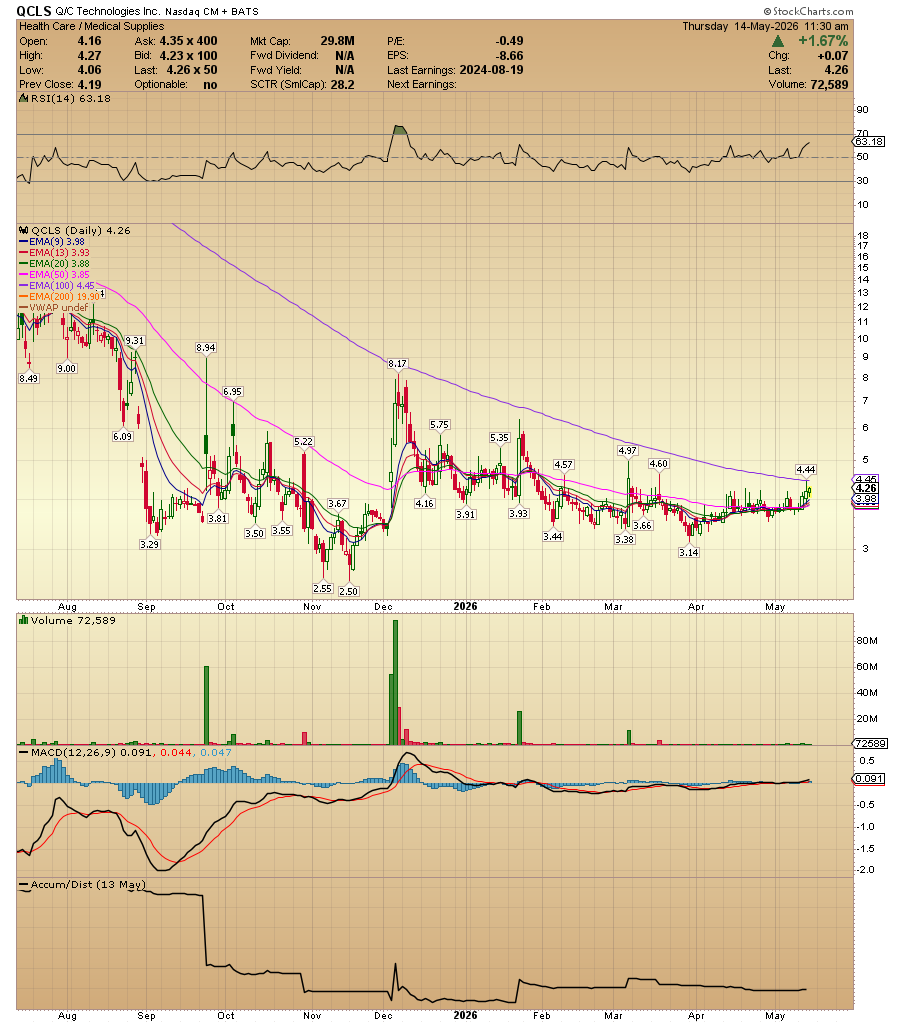Click the Thursday 14-May-2026 11:30 am timestamp

pyautogui.click(x=765, y=26)
